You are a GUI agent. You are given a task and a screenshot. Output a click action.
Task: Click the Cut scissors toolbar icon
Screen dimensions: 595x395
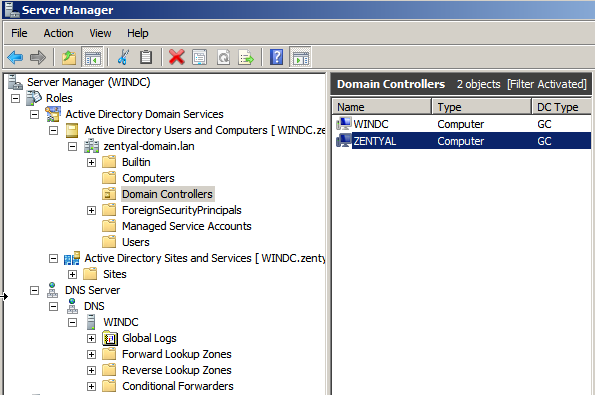(x=123, y=58)
